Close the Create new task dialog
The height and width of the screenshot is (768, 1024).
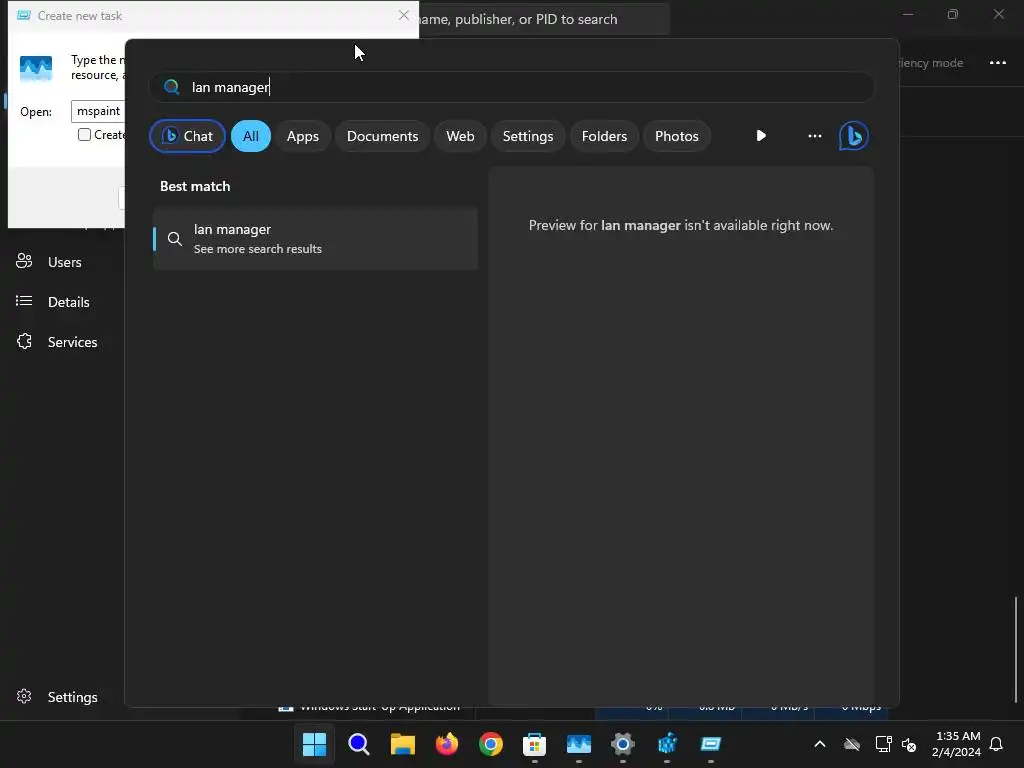pos(404,15)
